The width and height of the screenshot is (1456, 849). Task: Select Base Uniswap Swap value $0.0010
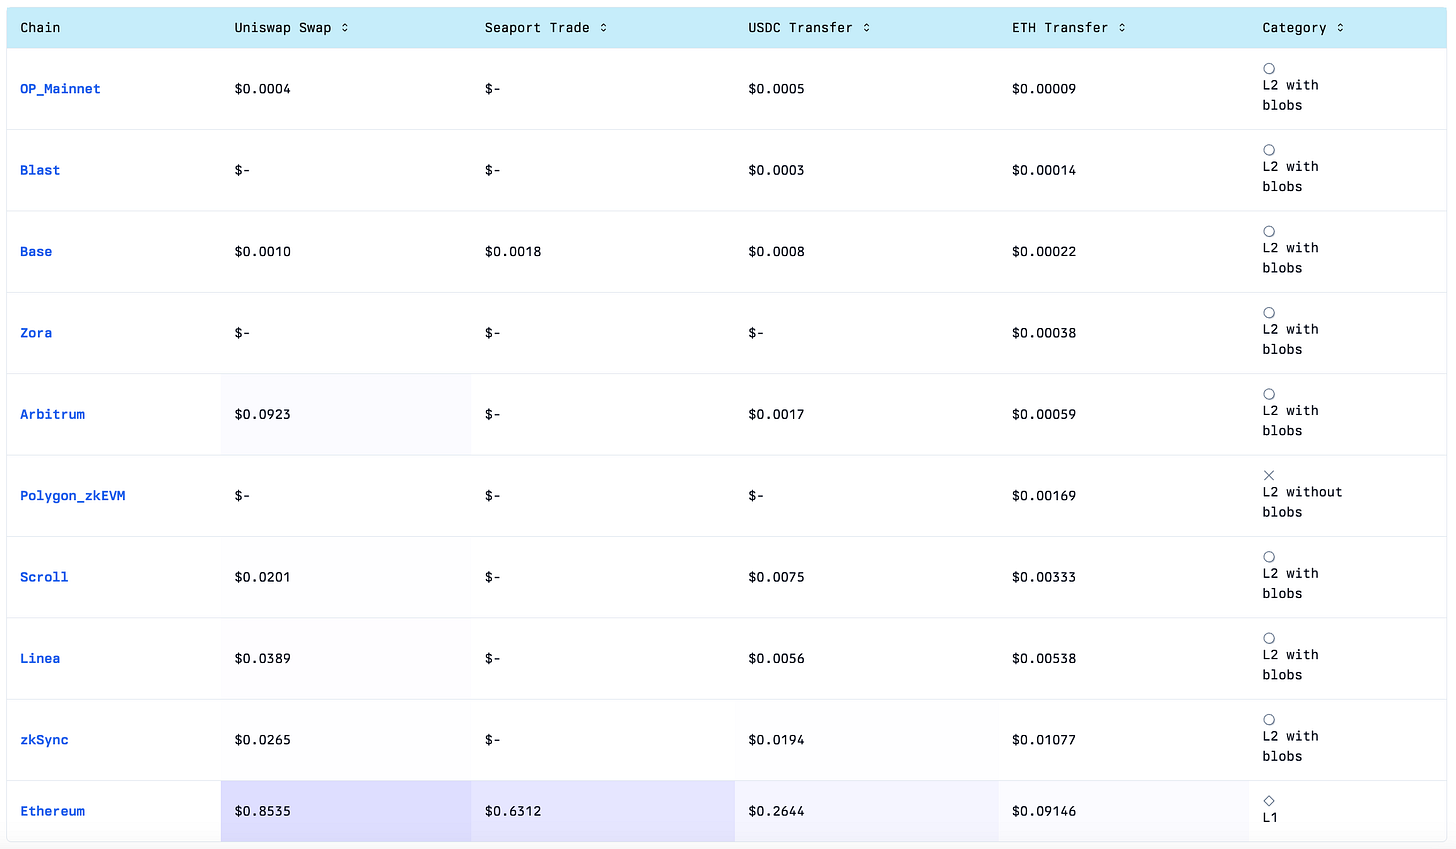pos(263,251)
